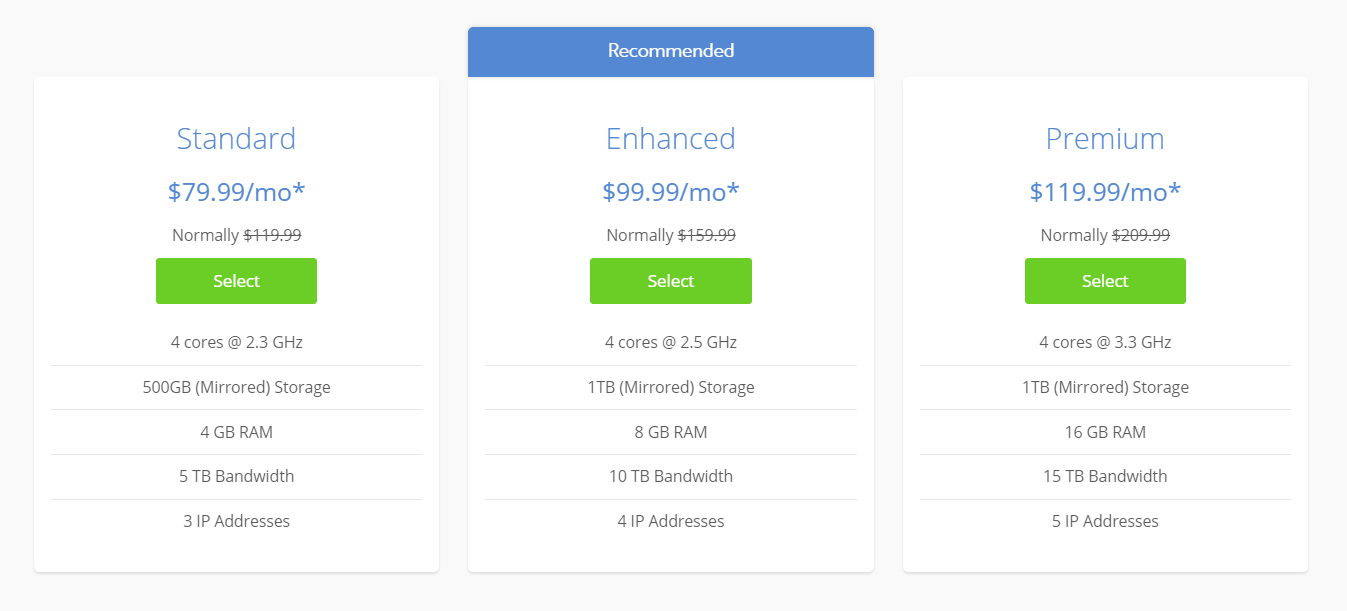Image resolution: width=1347 pixels, height=611 pixels.
Task: Click the 4 cores @ 2.3 GHz row
Action: (x=236, y=342)
